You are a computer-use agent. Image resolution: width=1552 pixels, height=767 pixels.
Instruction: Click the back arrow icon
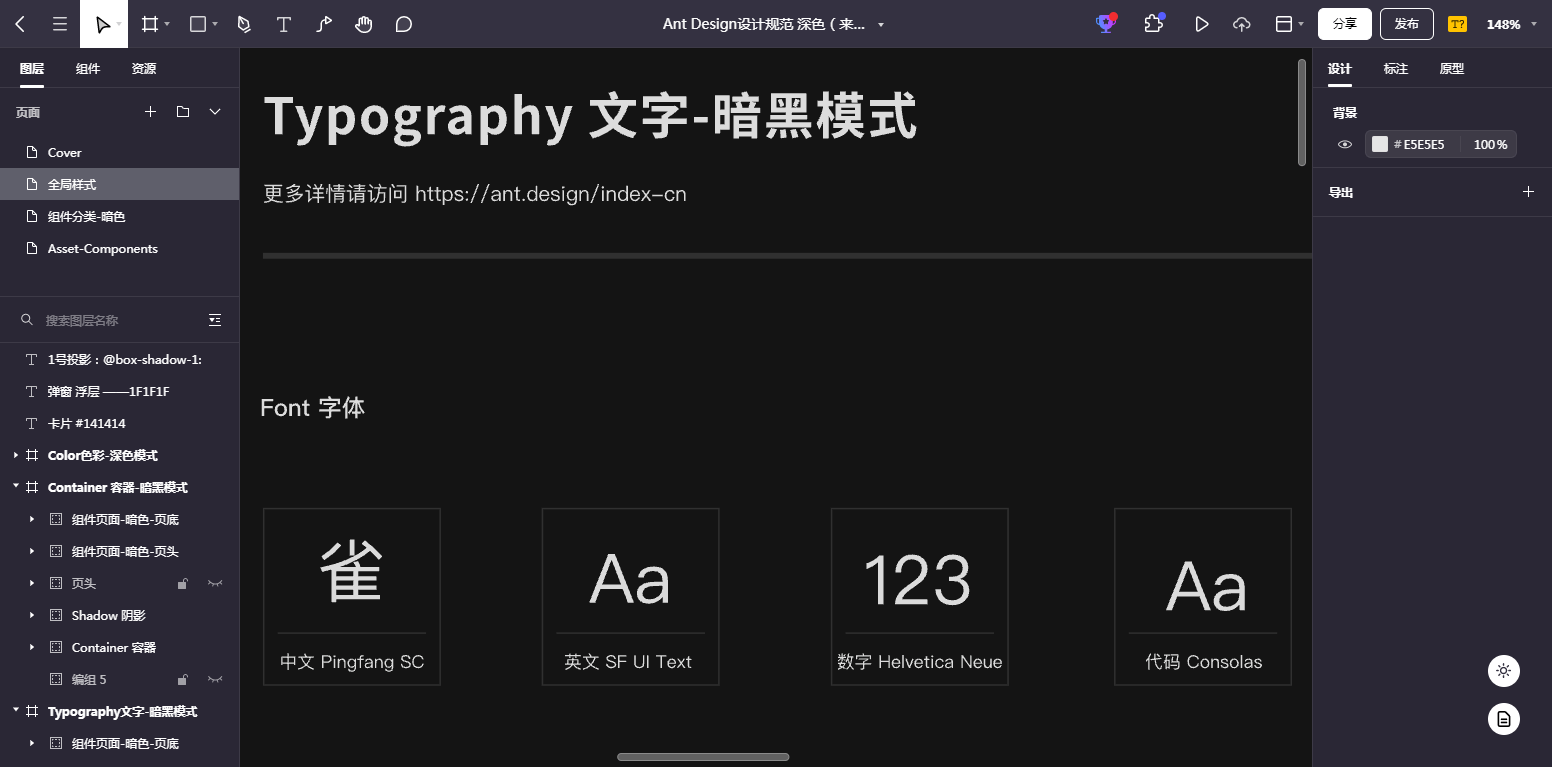tap(20, 24)
